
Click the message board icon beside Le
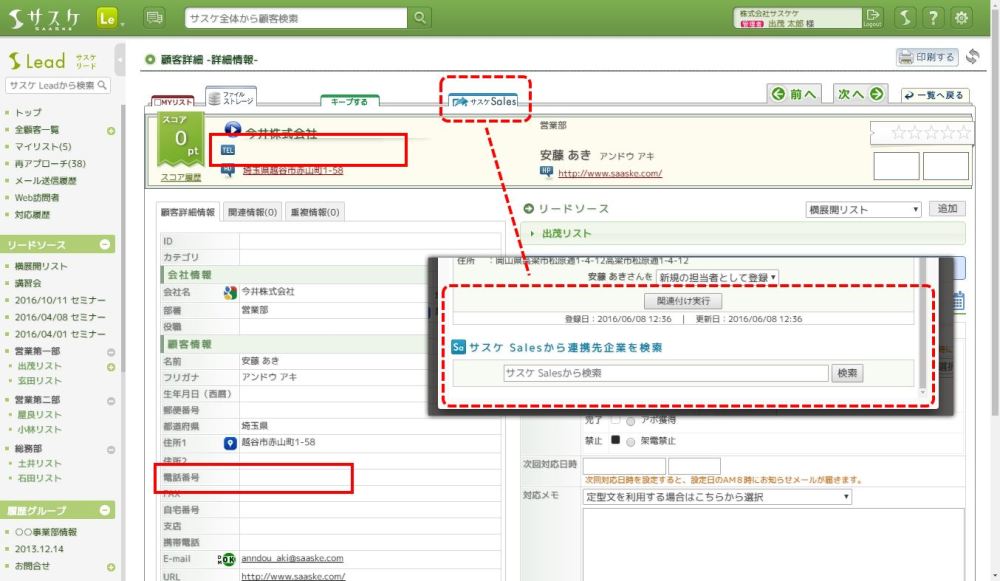click(154, 17)
